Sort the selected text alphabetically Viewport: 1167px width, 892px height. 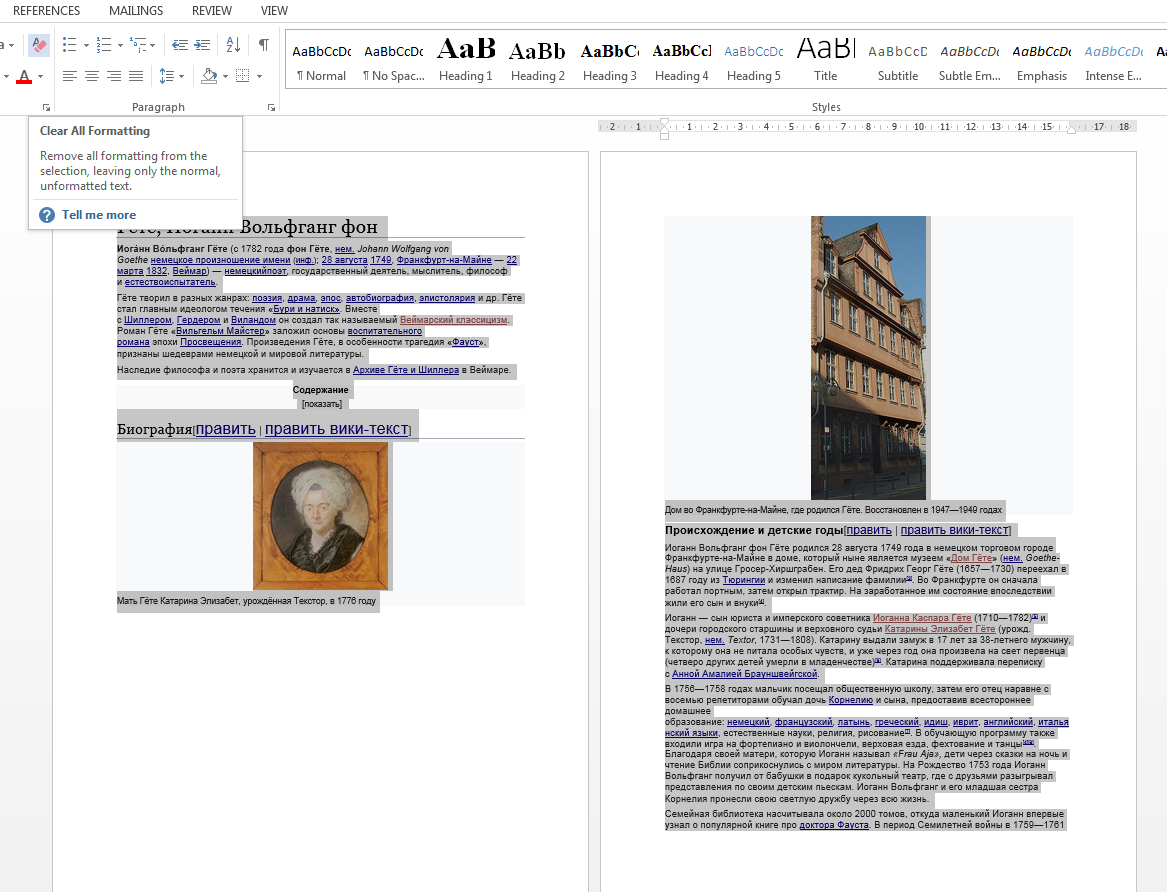point(233,45)
